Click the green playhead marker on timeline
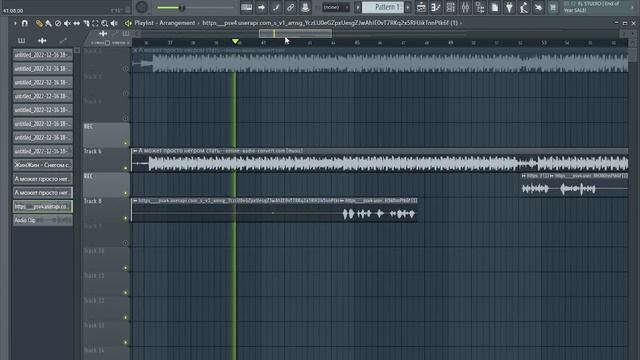Screen dimensions: 640x360 [235, 41]
